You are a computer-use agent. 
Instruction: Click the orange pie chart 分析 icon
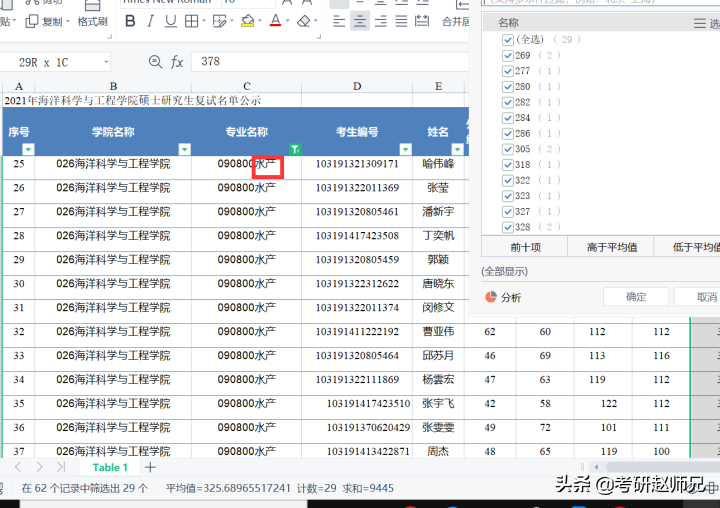point(490,297)
